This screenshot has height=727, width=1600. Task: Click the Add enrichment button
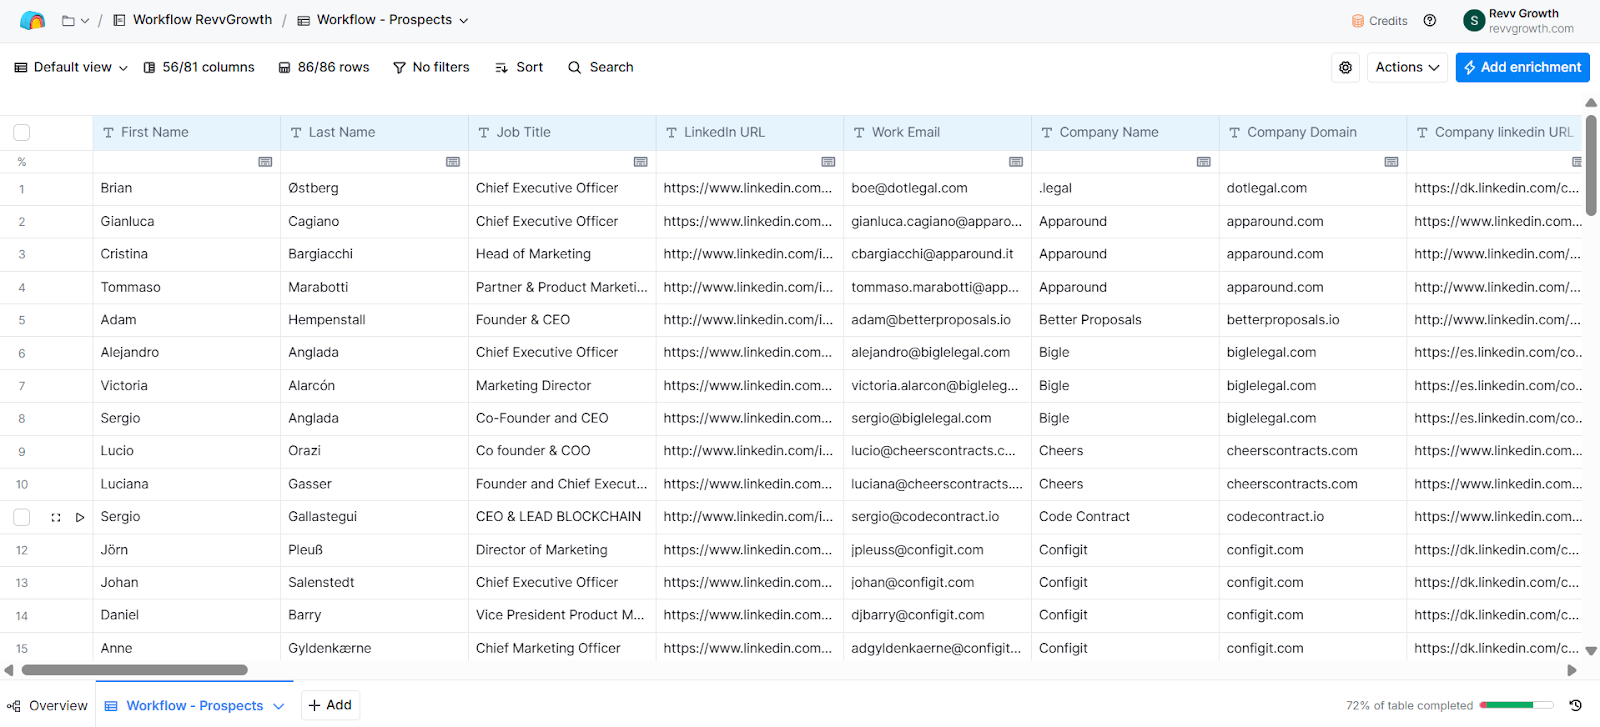1522,67
